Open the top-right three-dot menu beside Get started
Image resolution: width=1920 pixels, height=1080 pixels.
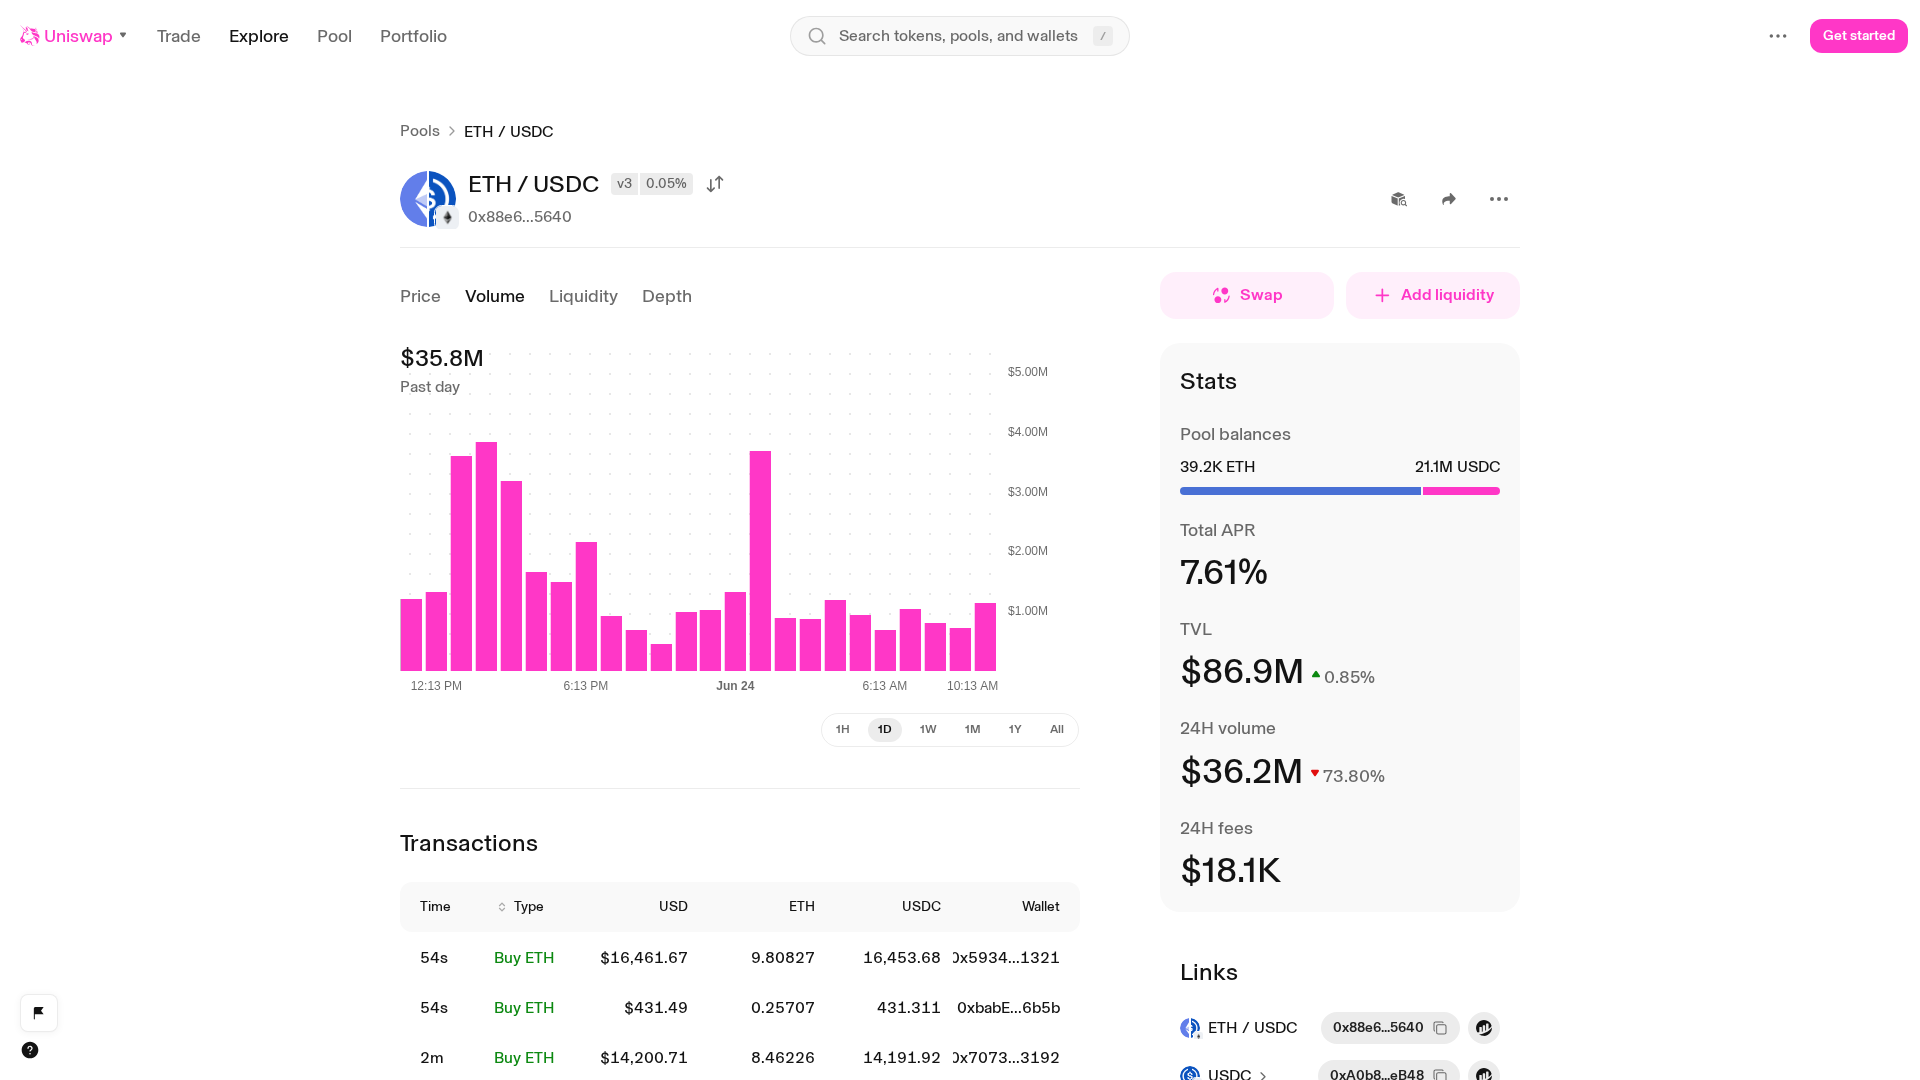pyautogui.click(x=1778, y=36)
